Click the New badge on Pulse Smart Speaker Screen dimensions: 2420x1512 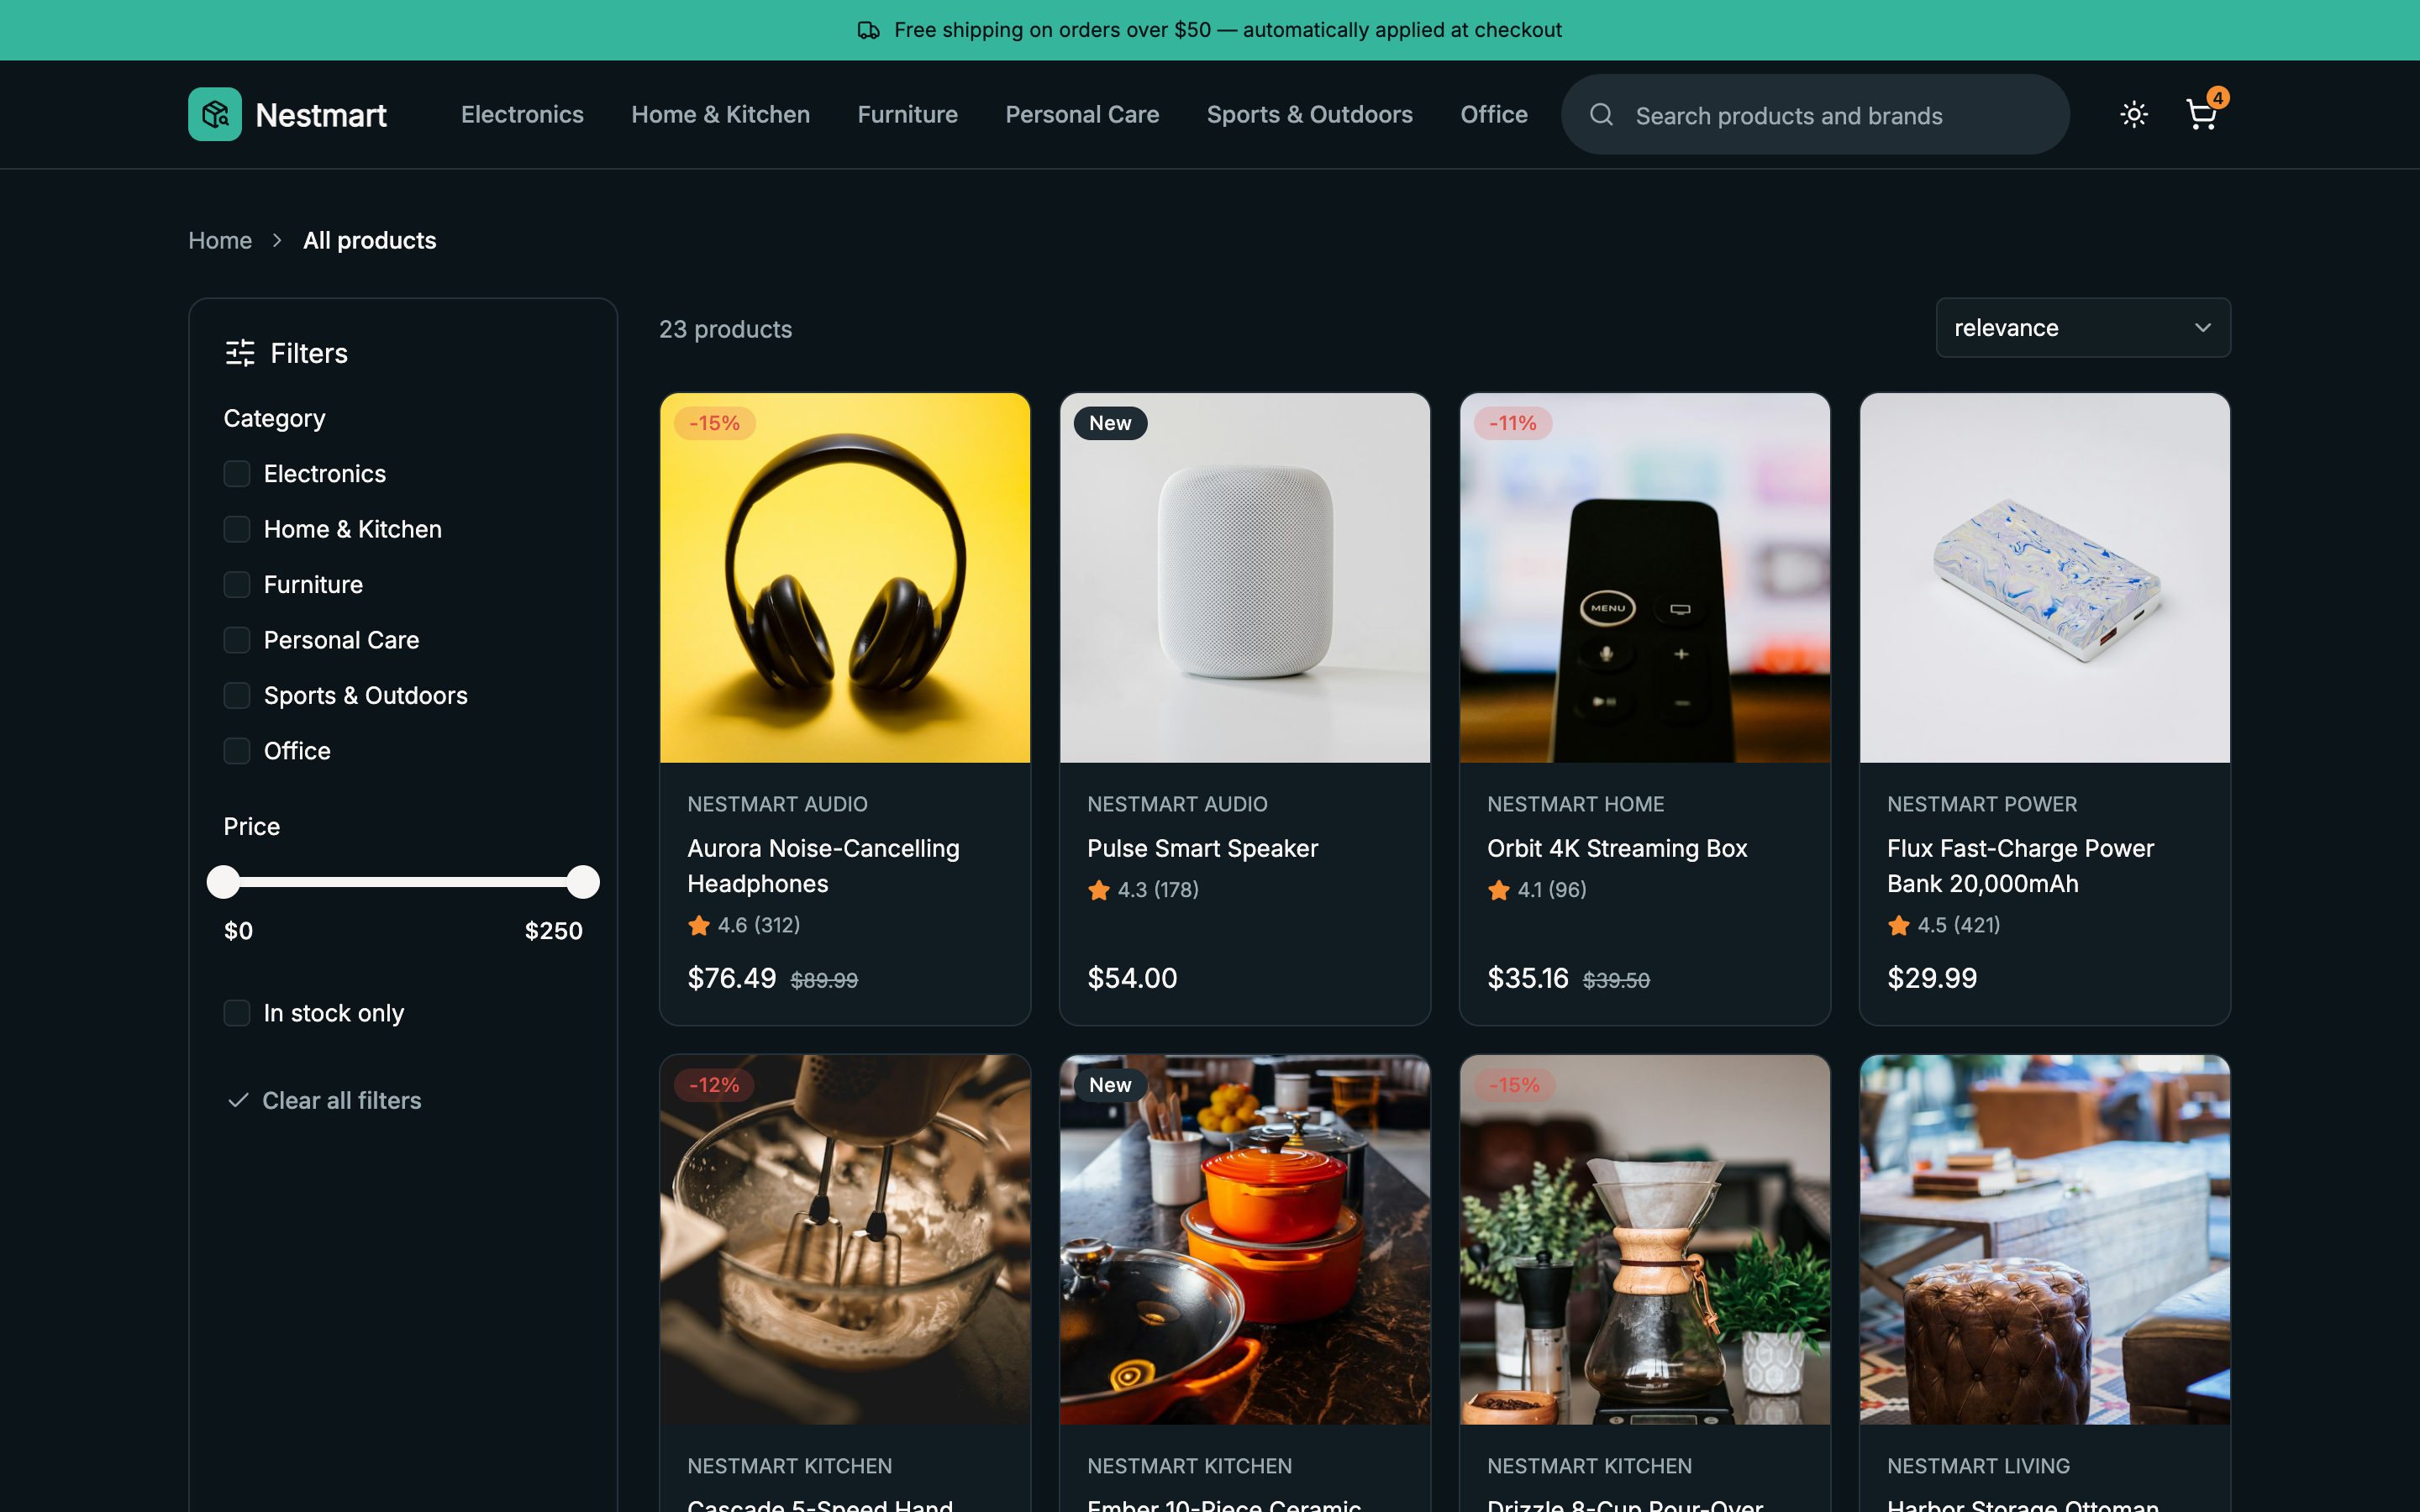pyautogui.click(x=1110, y=423)
